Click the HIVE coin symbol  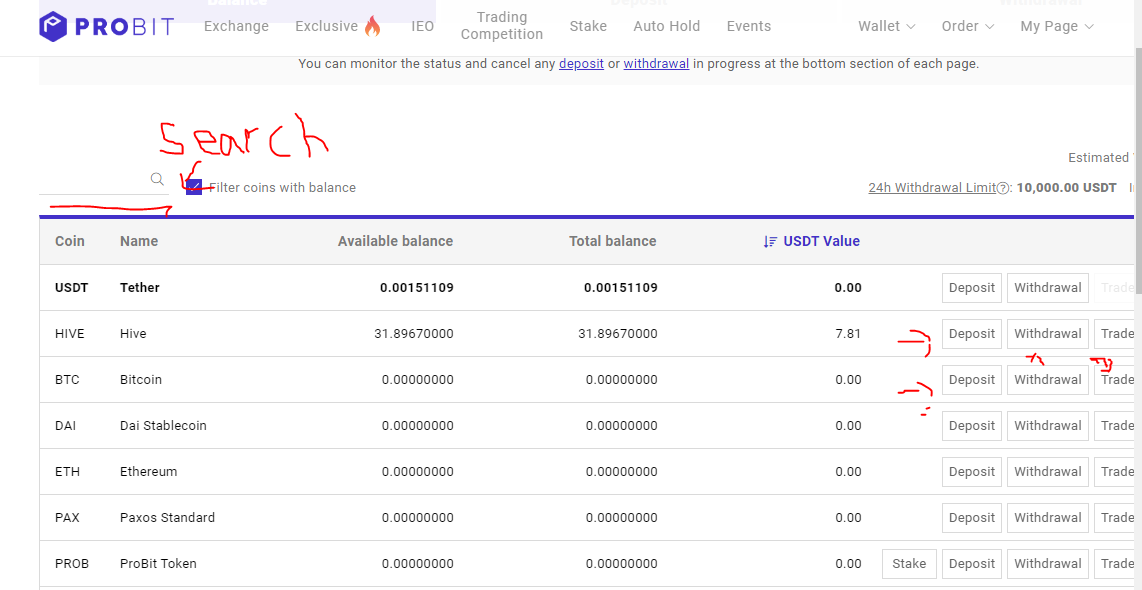70,334
